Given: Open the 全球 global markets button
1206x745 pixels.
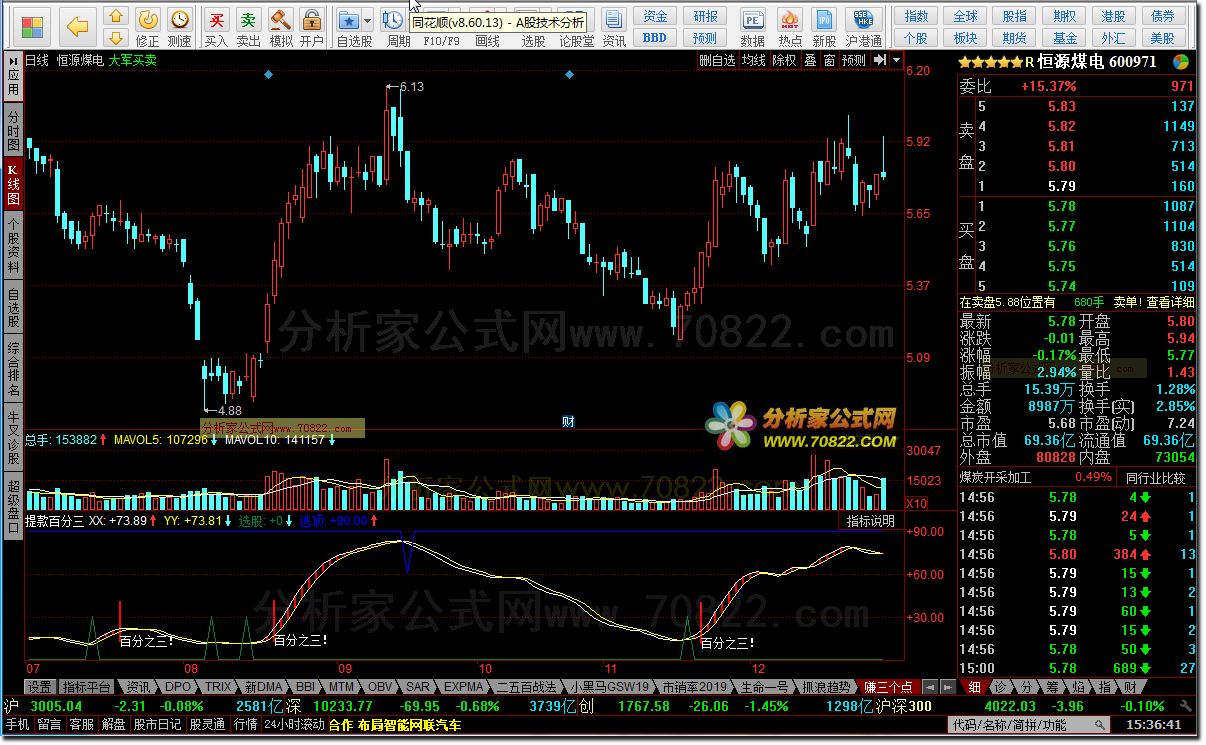Looking at the screenshot, I should [965, 16].
